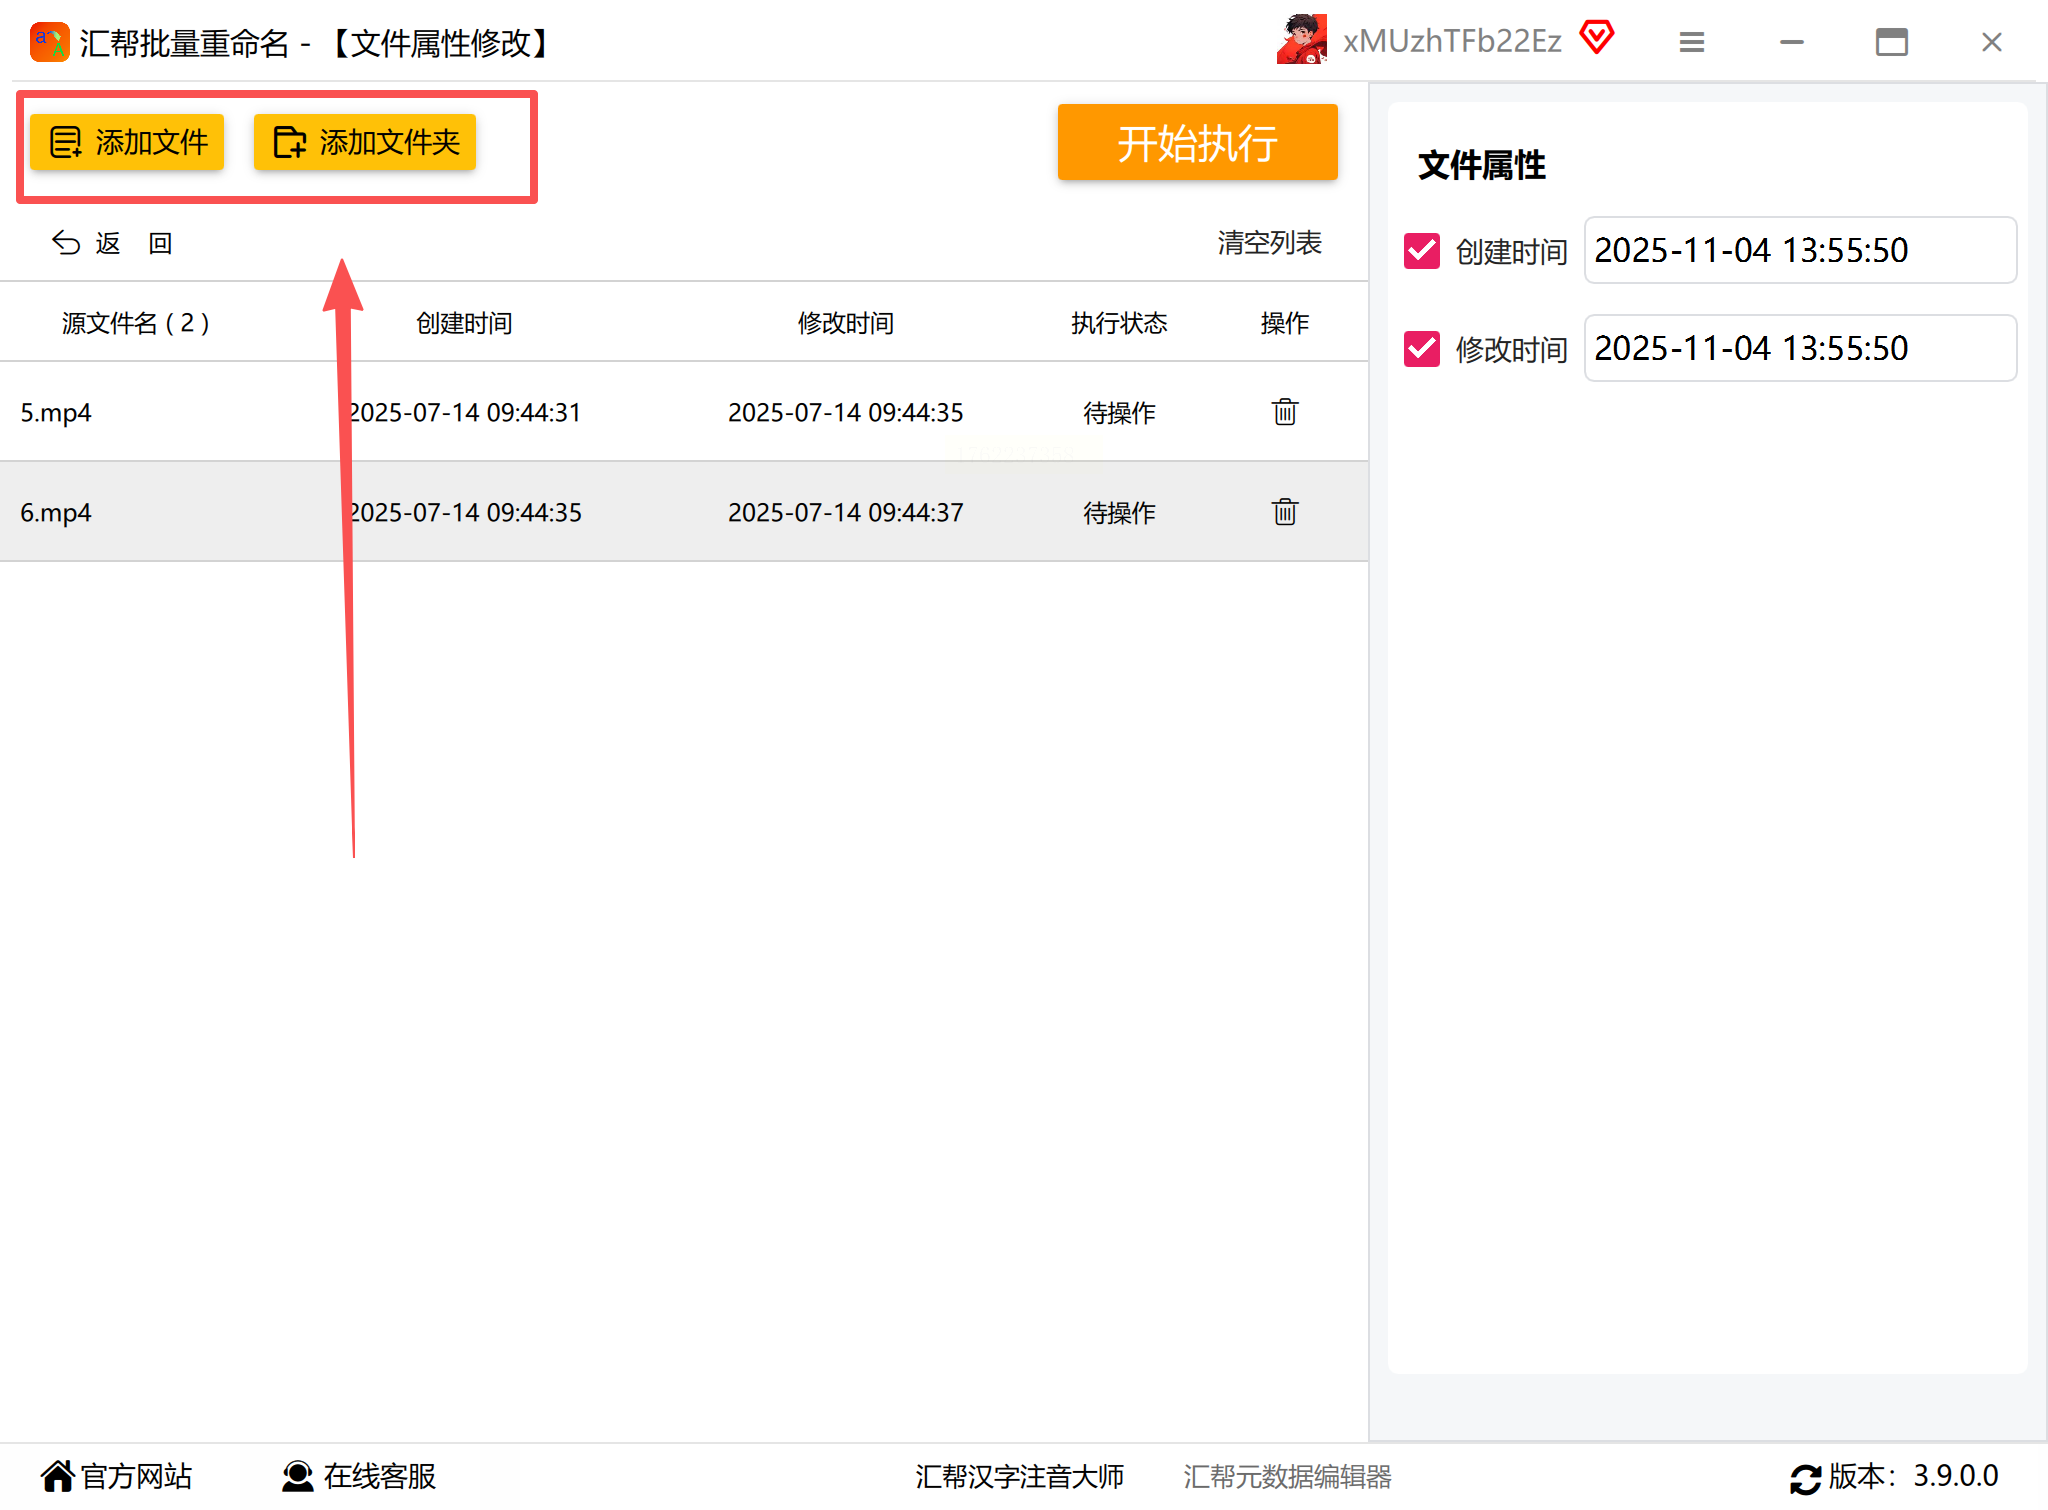Viewport: 2048px width, 1510px height.
Task: Open 汇帮汉字注音大师 link
Action: tap(1019, 1476)
